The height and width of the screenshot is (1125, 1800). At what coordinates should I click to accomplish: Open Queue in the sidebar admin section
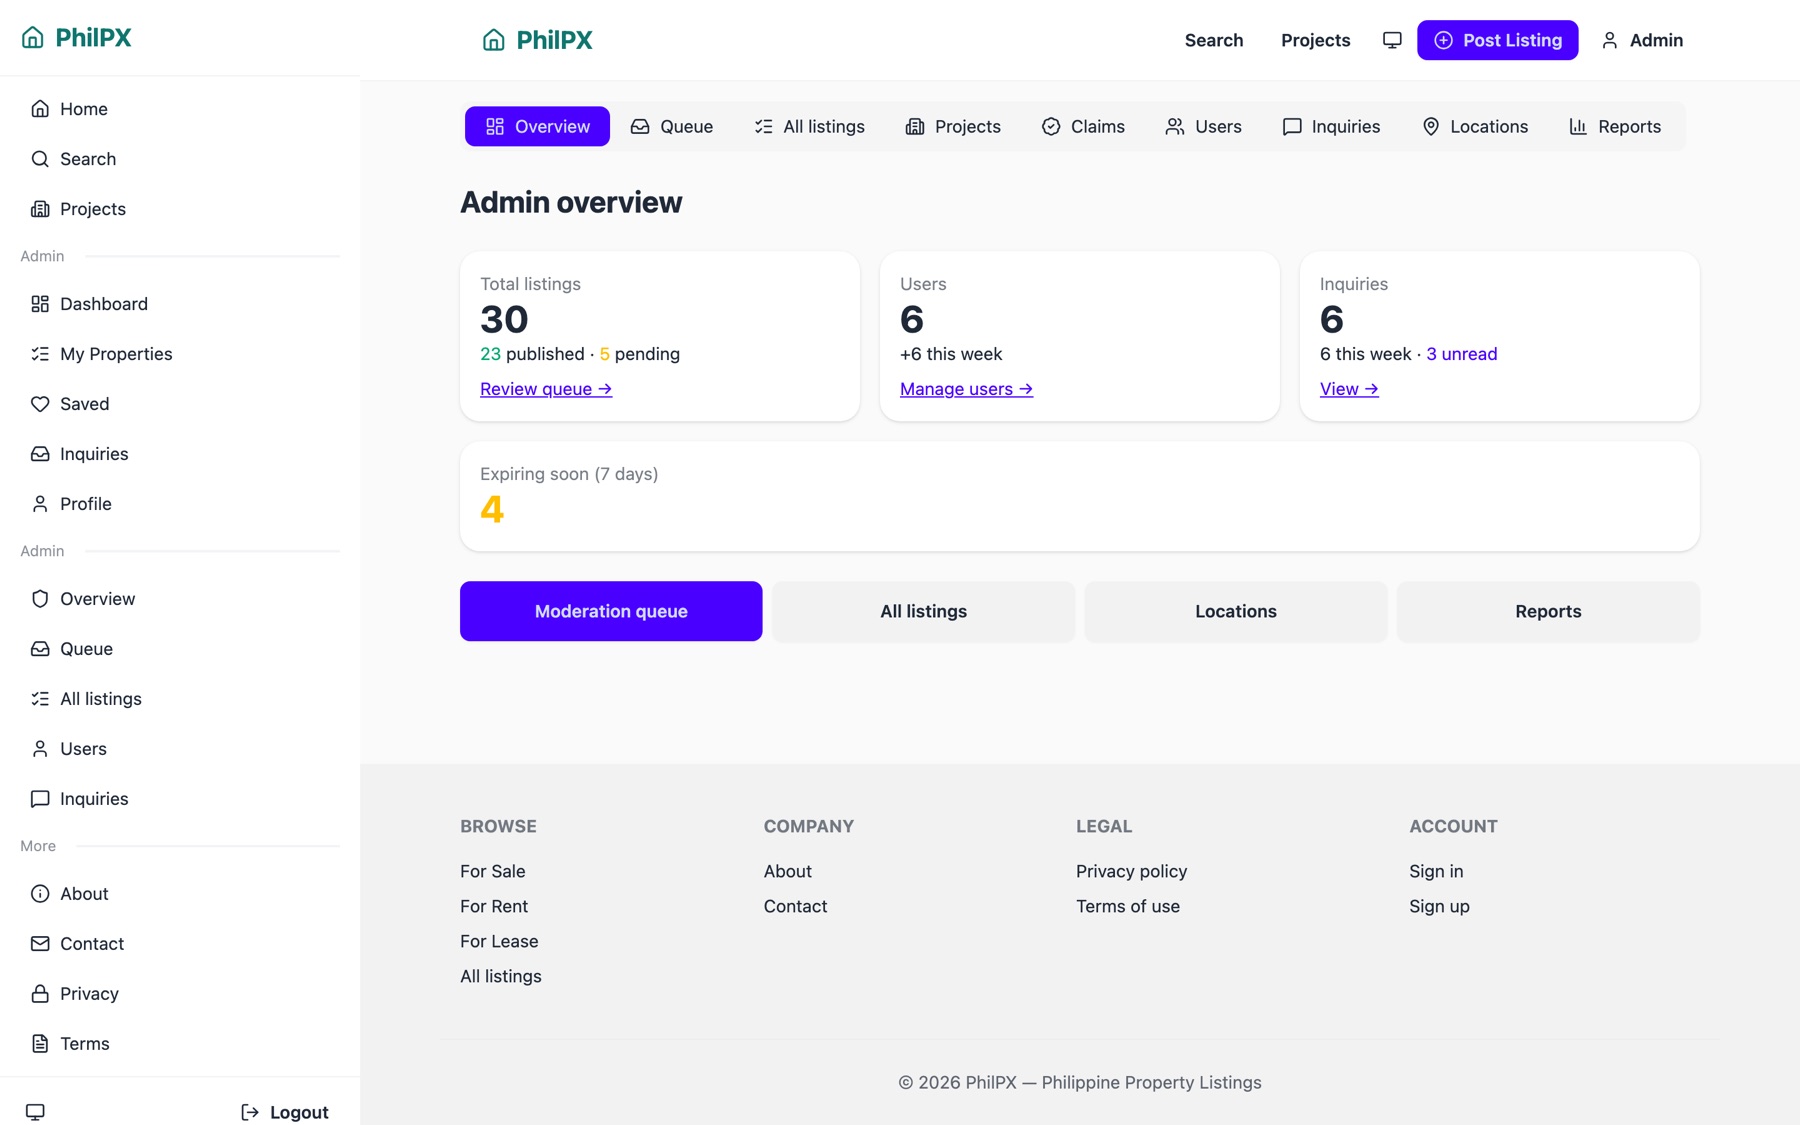click(180, 649)
